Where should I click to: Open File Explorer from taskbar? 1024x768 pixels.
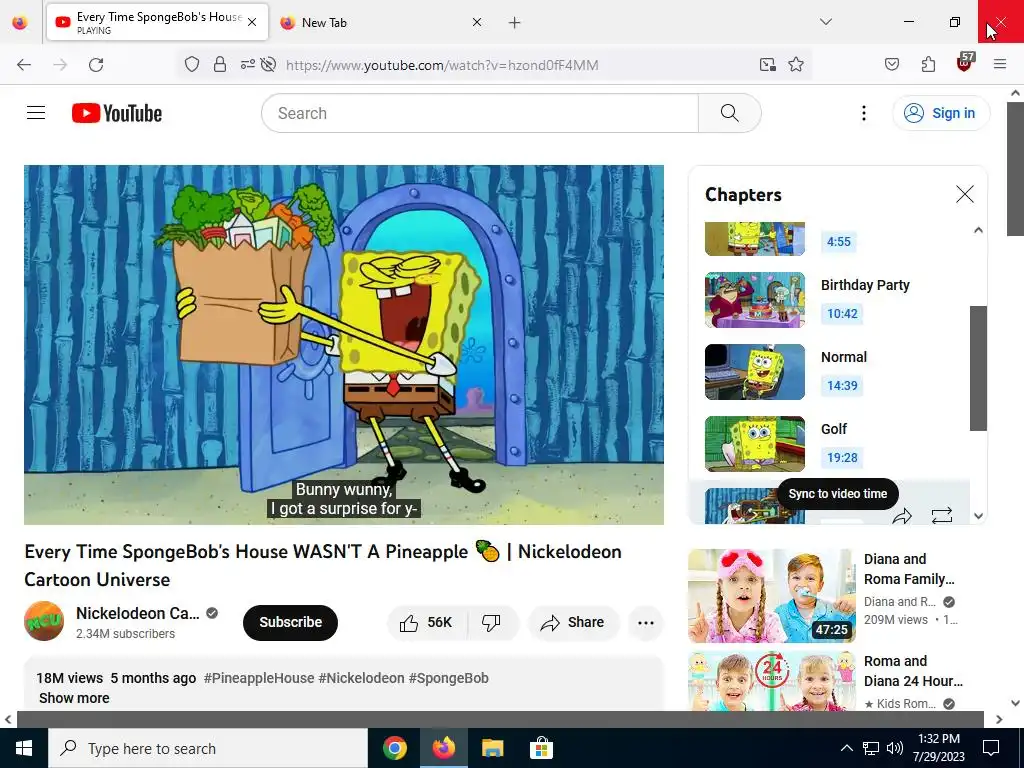click(x=492, y=748)
